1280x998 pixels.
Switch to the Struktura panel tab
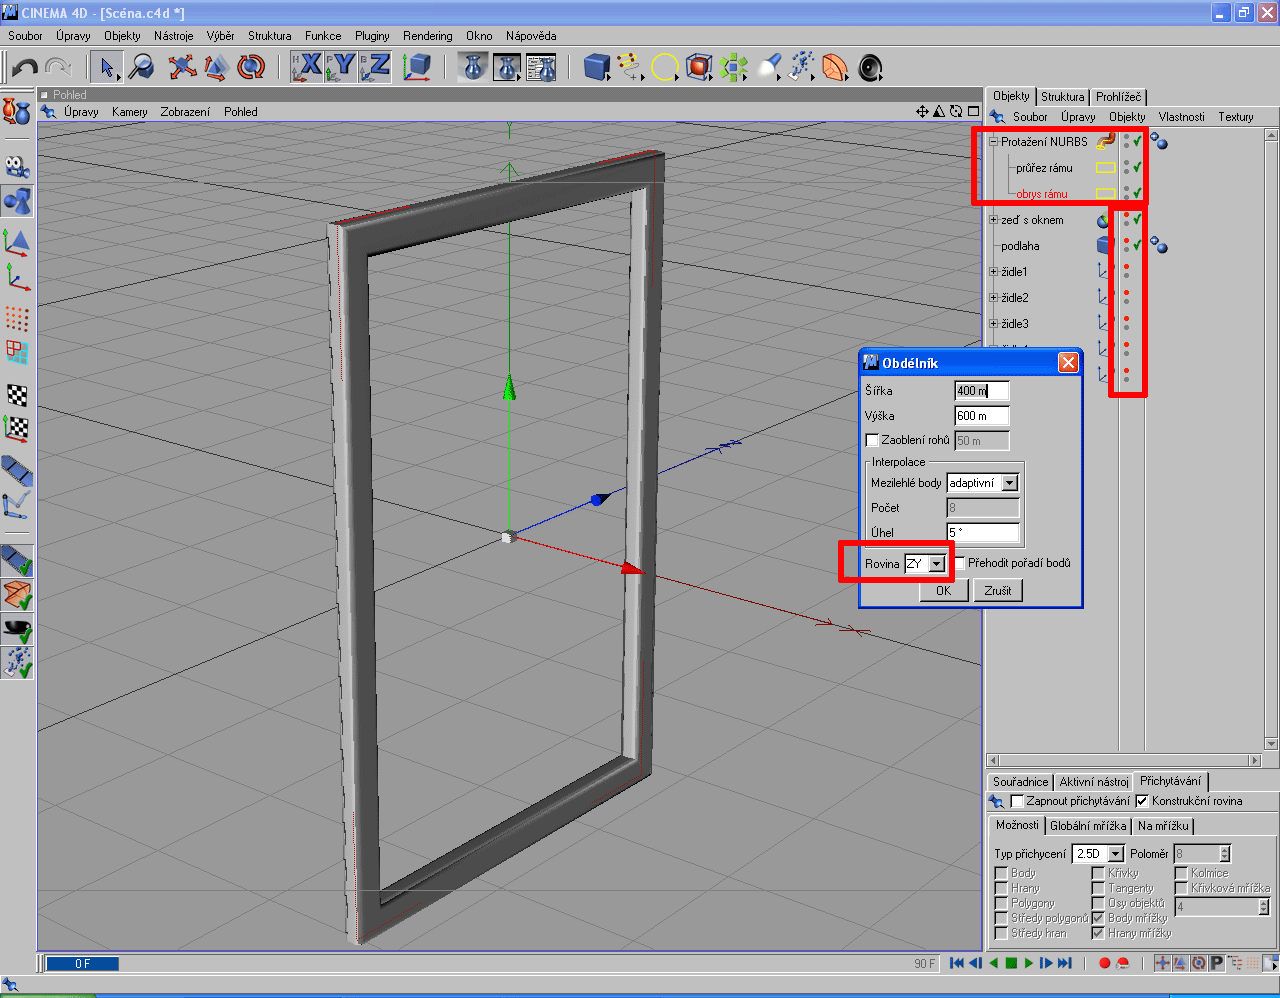pyautogui.click(x=1062, y=97)
